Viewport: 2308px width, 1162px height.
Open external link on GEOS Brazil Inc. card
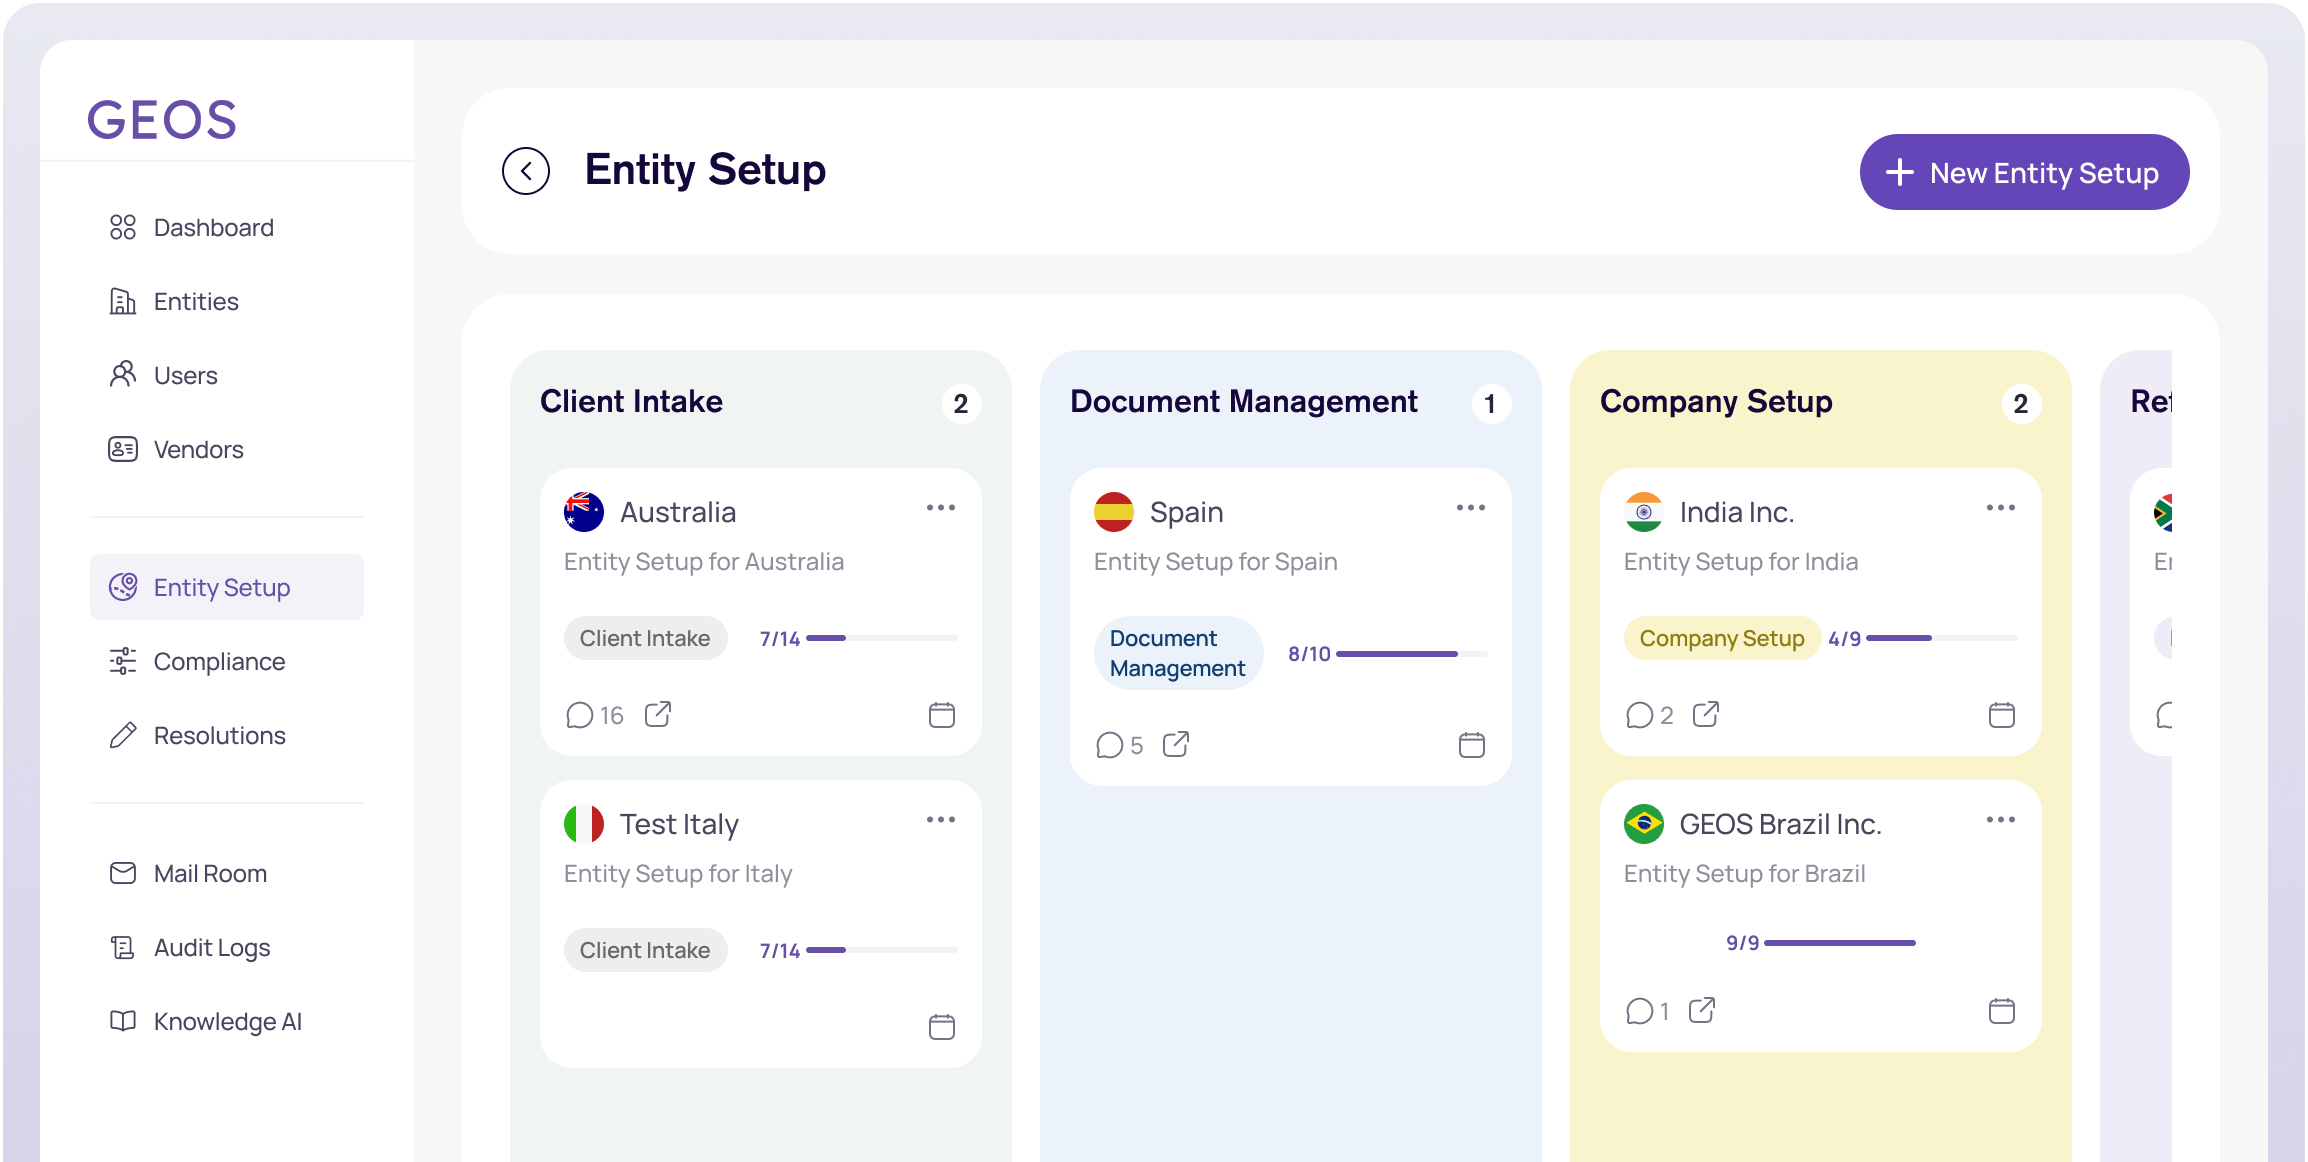(1702, 1011)
